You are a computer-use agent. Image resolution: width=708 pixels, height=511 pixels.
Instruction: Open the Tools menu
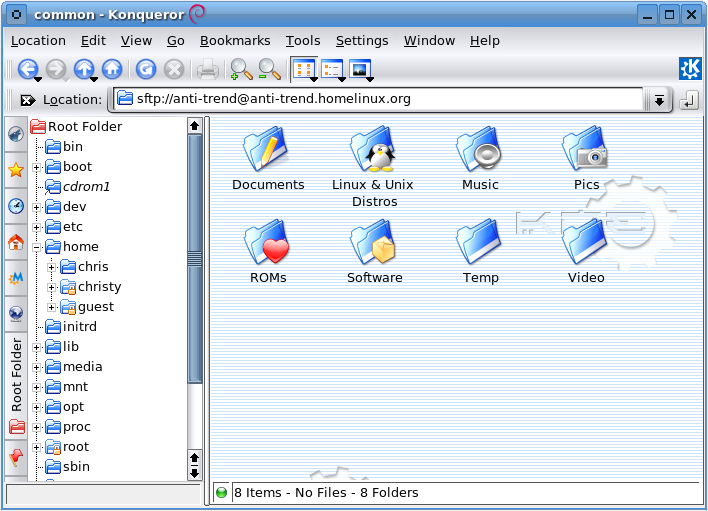coord(303,41)
